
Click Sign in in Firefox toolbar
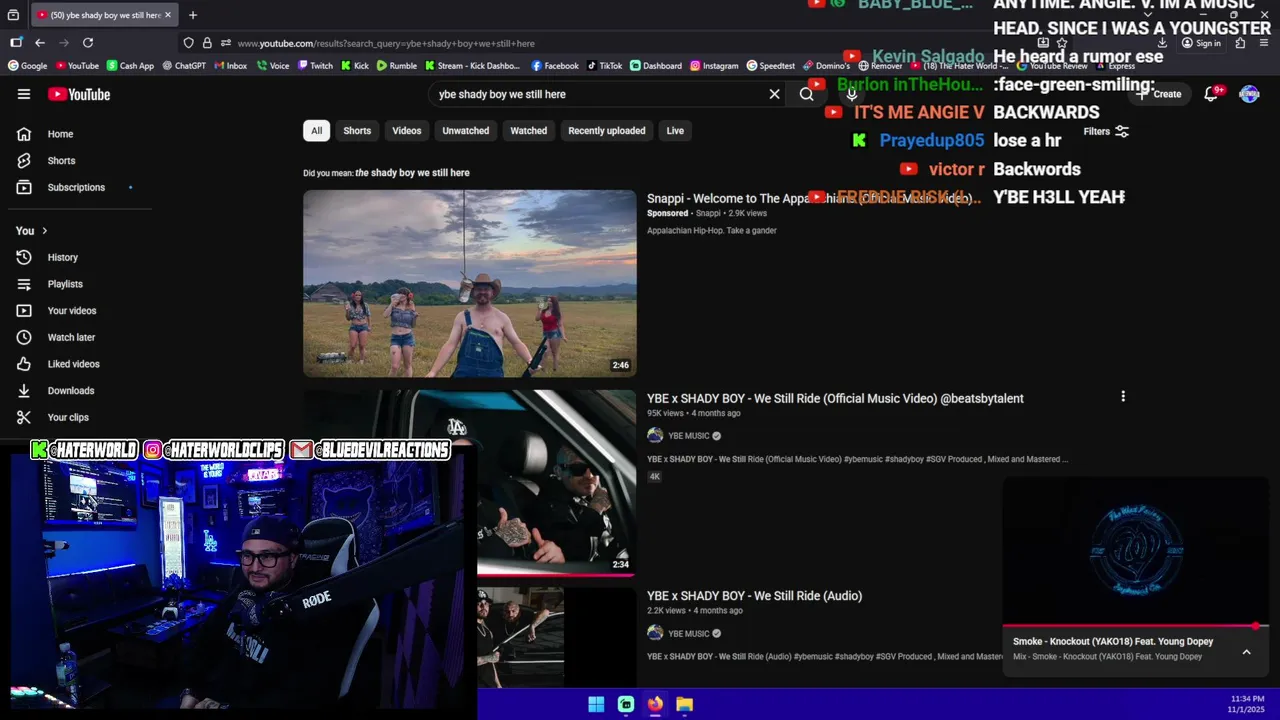click(x=1201, y=43)
